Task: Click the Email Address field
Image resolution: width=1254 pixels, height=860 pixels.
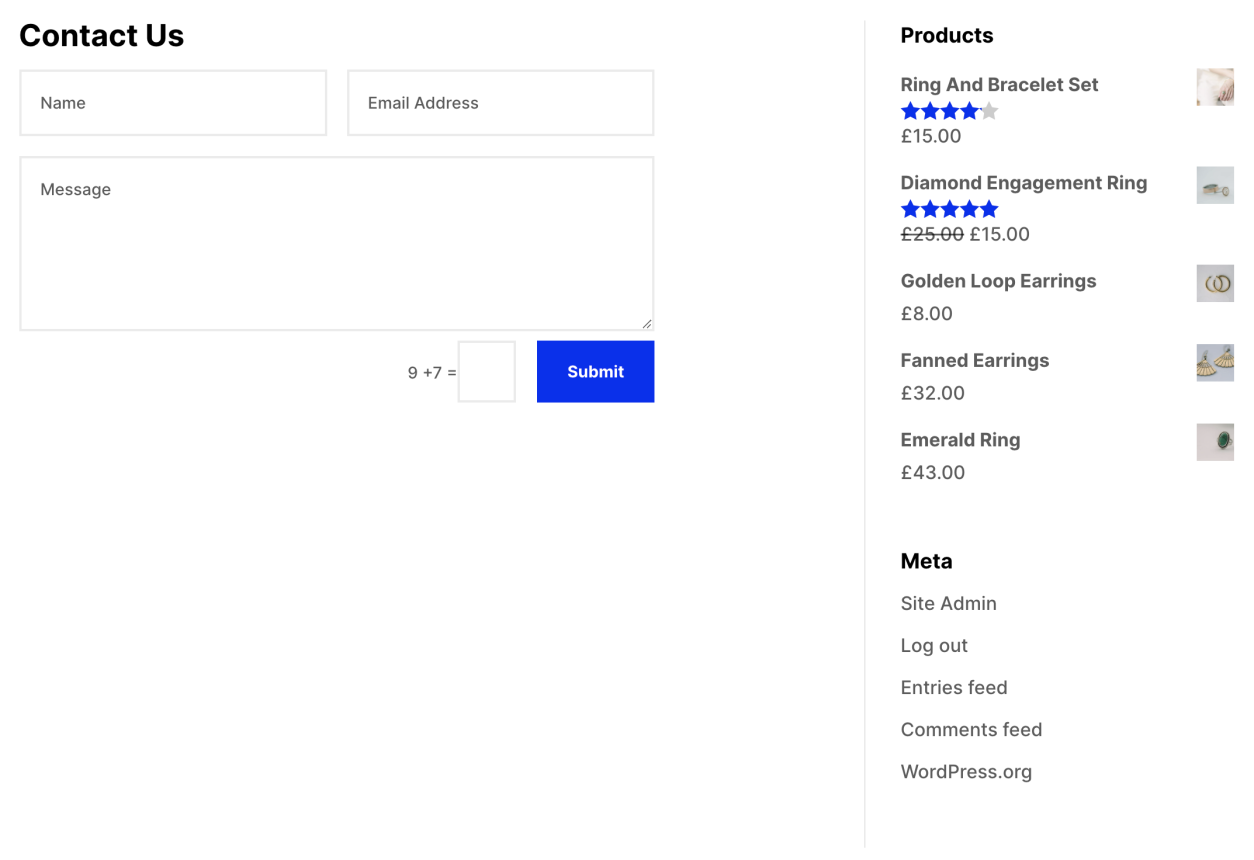Action: coord(500,103)
